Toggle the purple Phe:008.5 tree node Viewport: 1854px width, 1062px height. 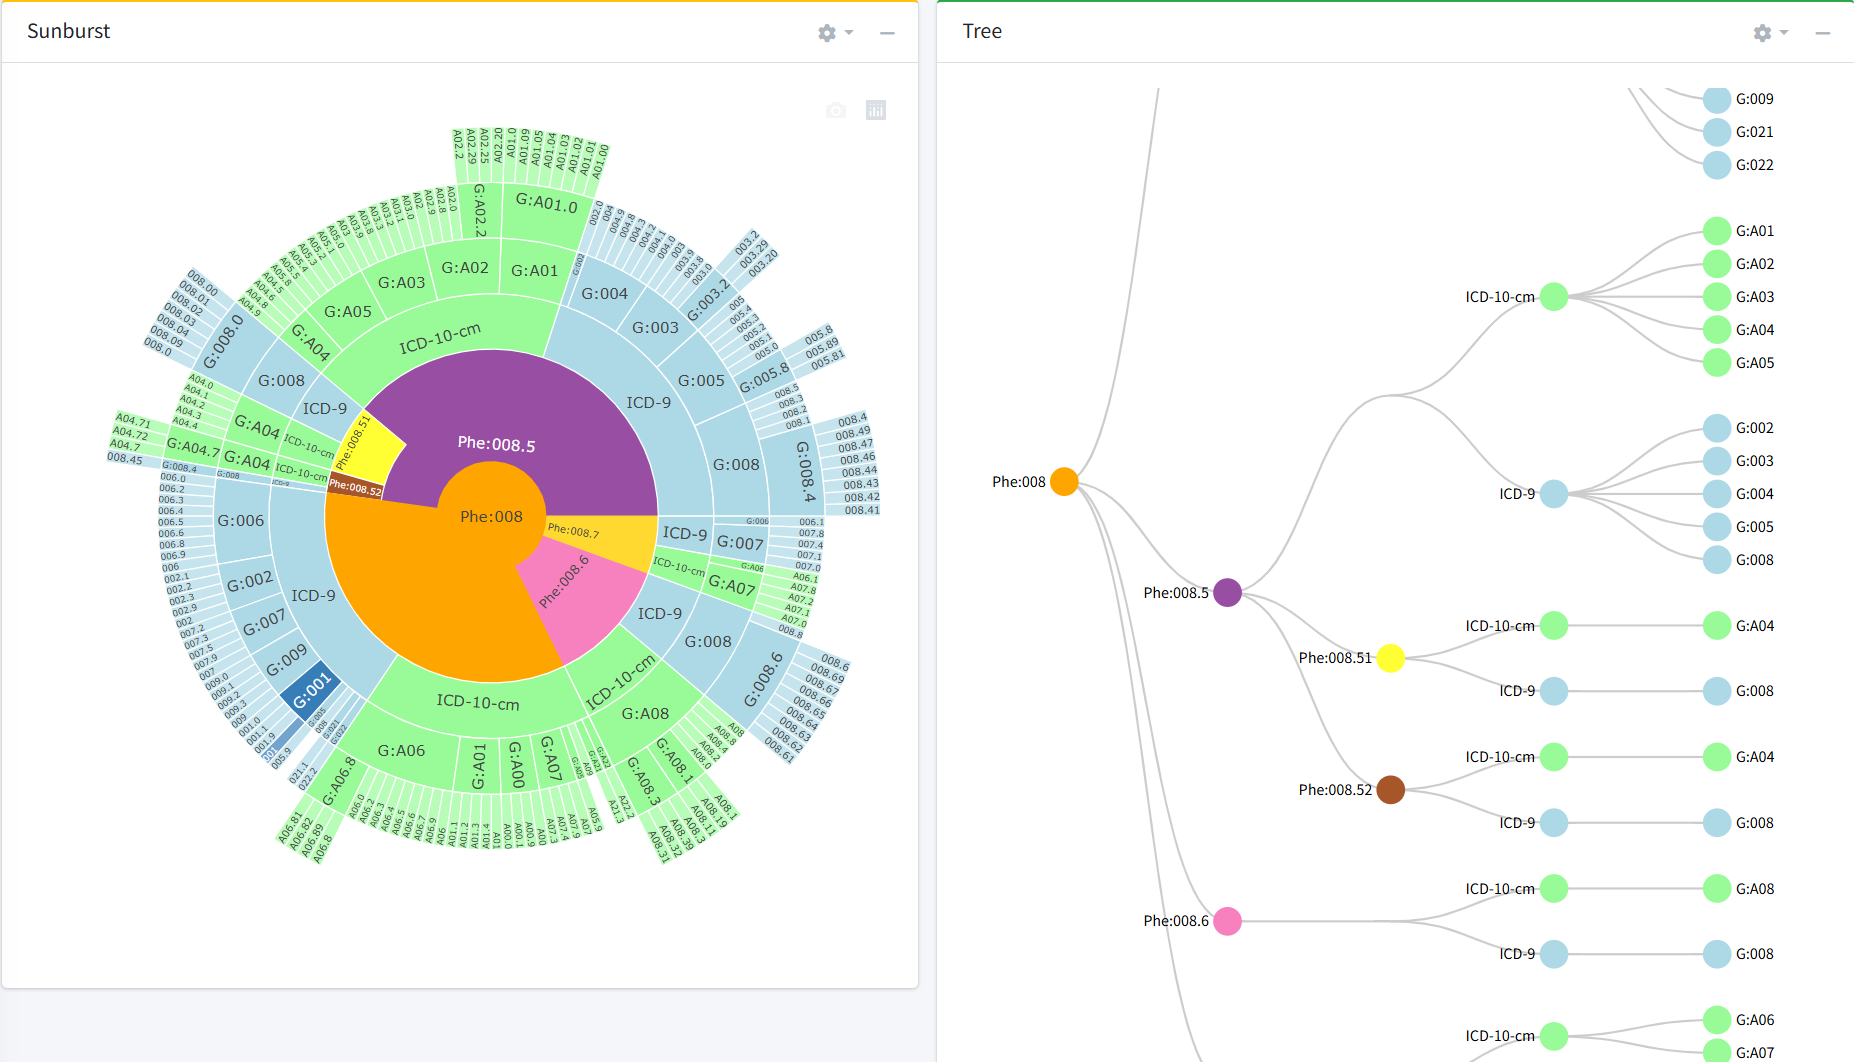pos(1227,593)
